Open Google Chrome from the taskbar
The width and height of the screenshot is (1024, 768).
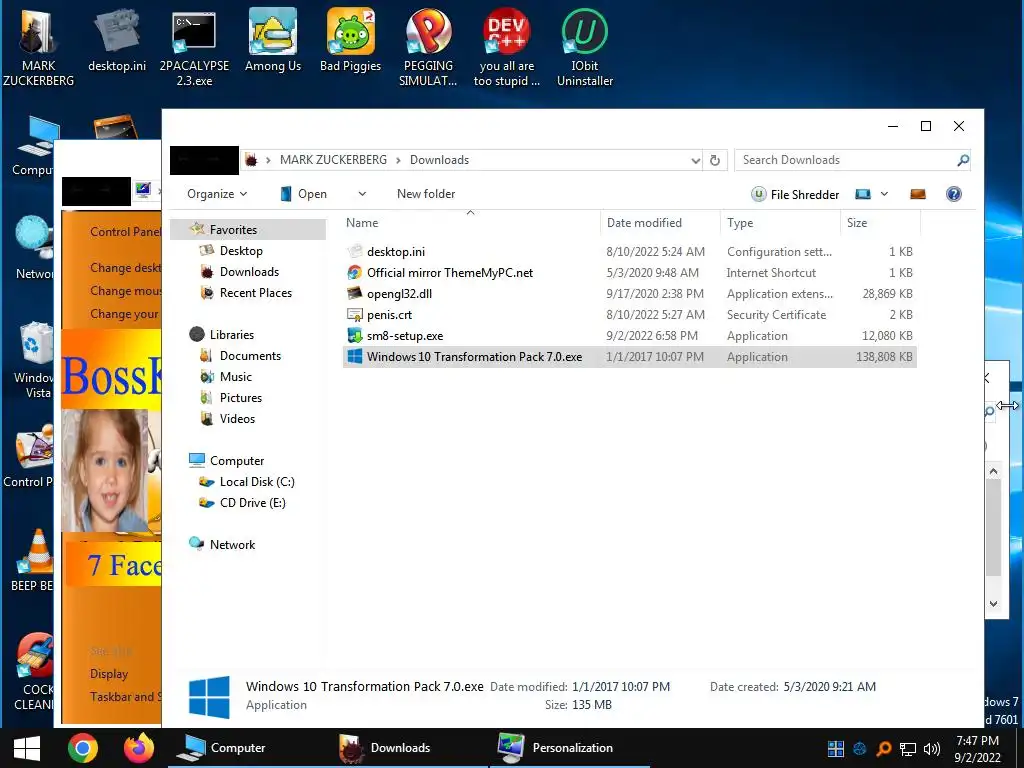pos(82,748)
